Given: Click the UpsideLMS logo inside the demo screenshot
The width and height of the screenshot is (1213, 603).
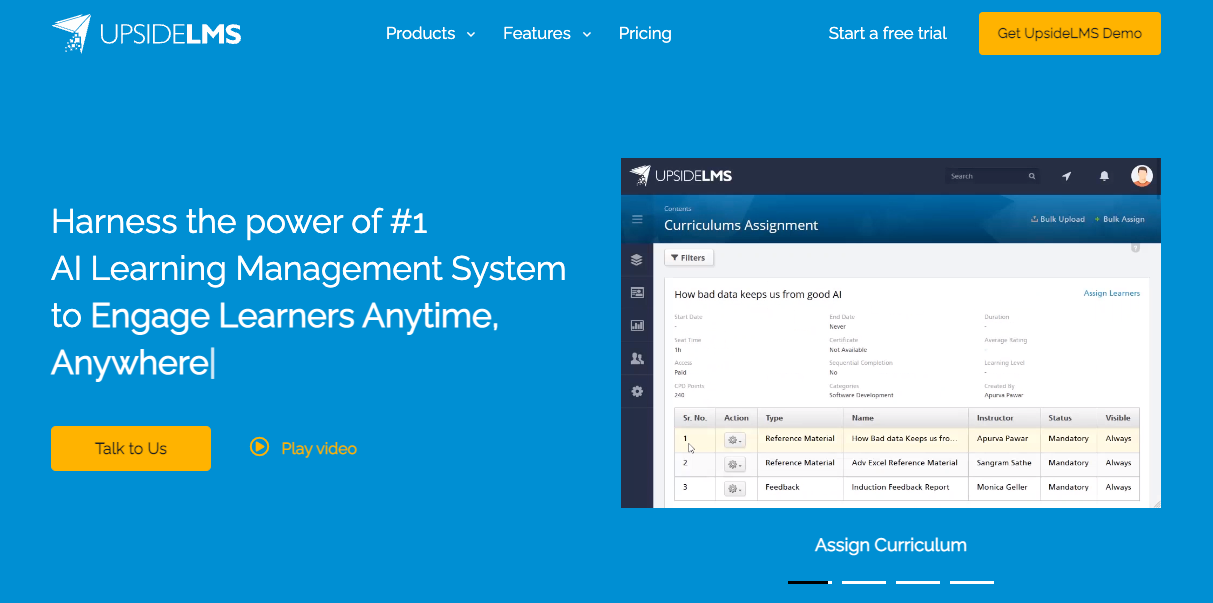Looking at the screenshot, I should [681, 176].
